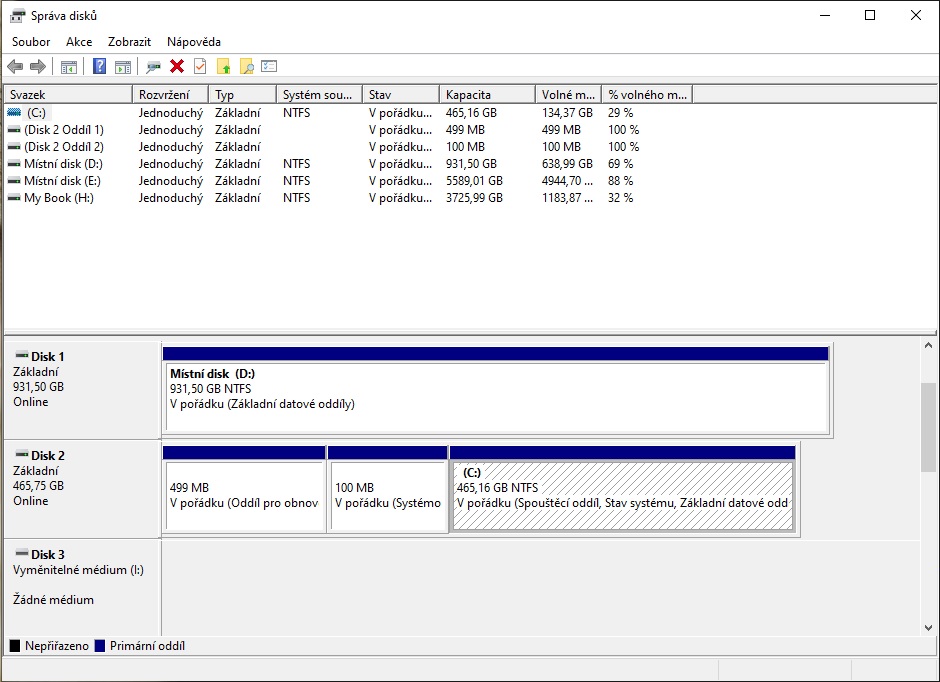Click the back arrow toolbar icon

coord(15,67)
